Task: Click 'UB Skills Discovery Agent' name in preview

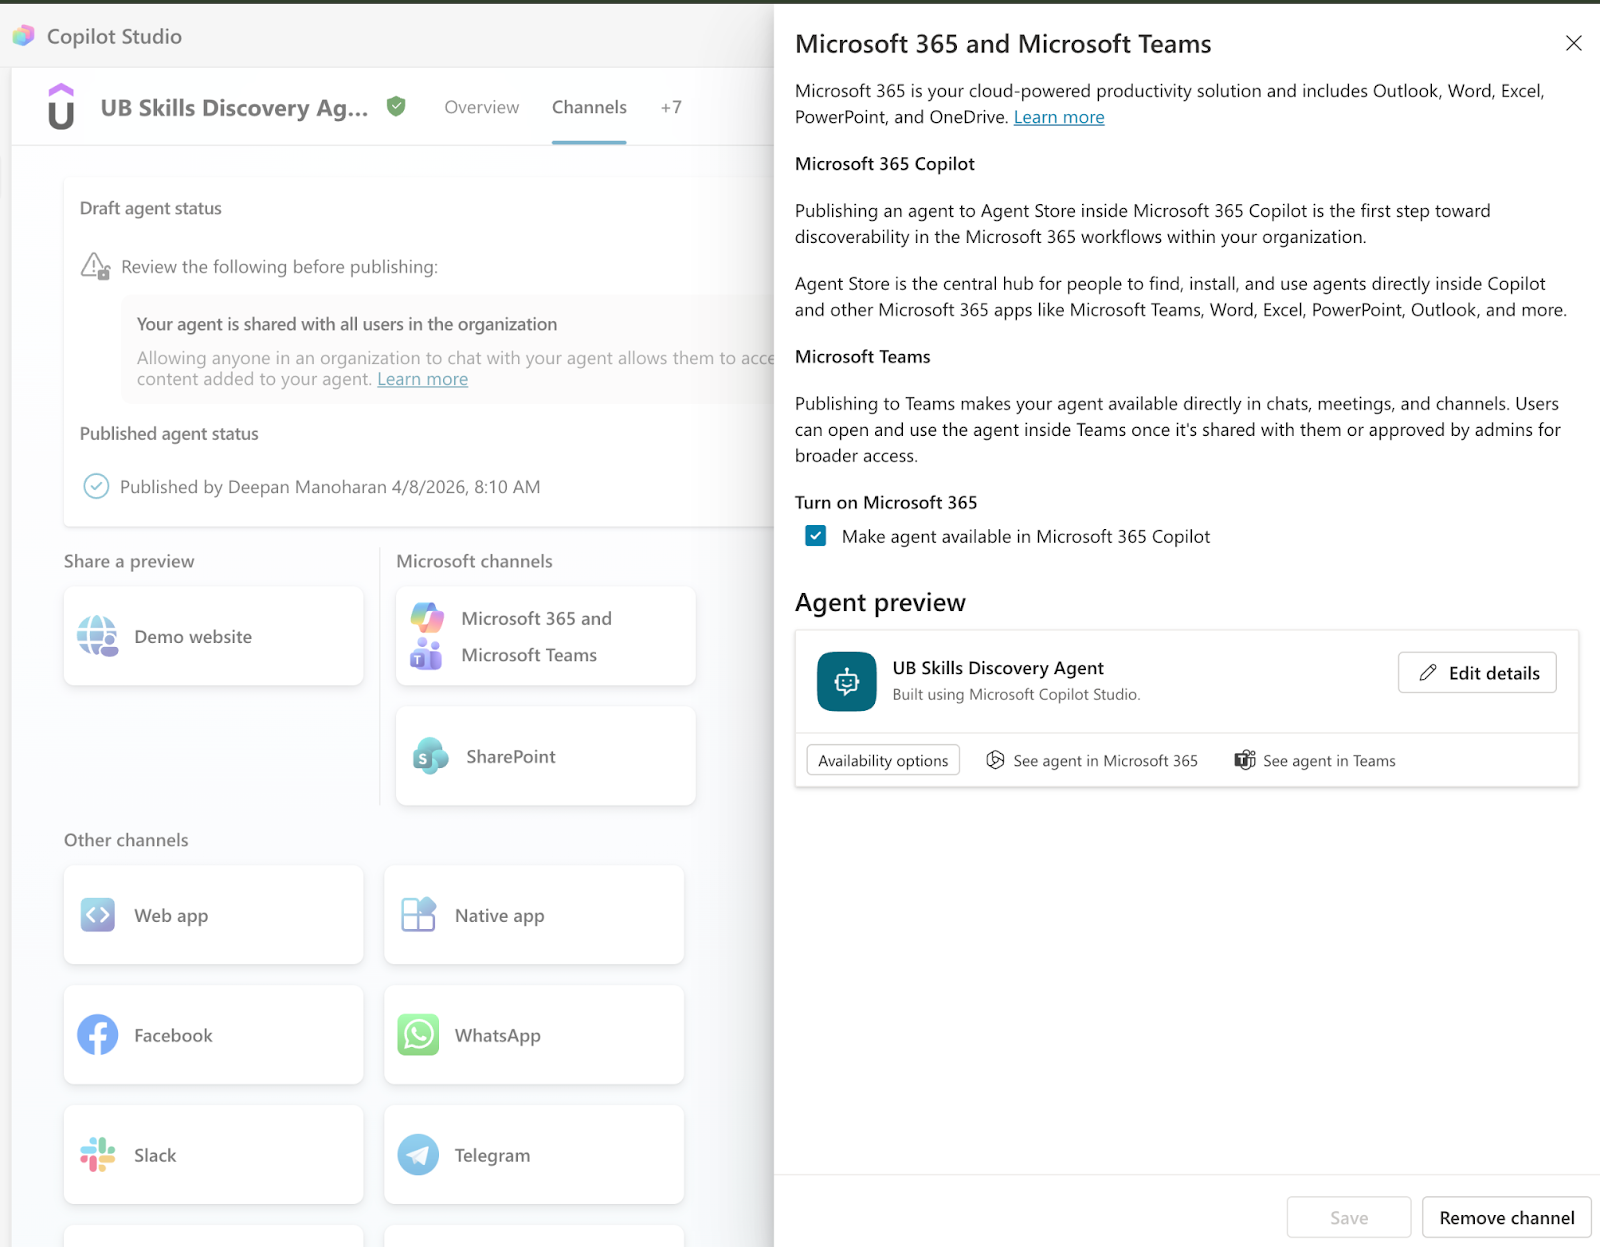Action: (x=998, y=667)
